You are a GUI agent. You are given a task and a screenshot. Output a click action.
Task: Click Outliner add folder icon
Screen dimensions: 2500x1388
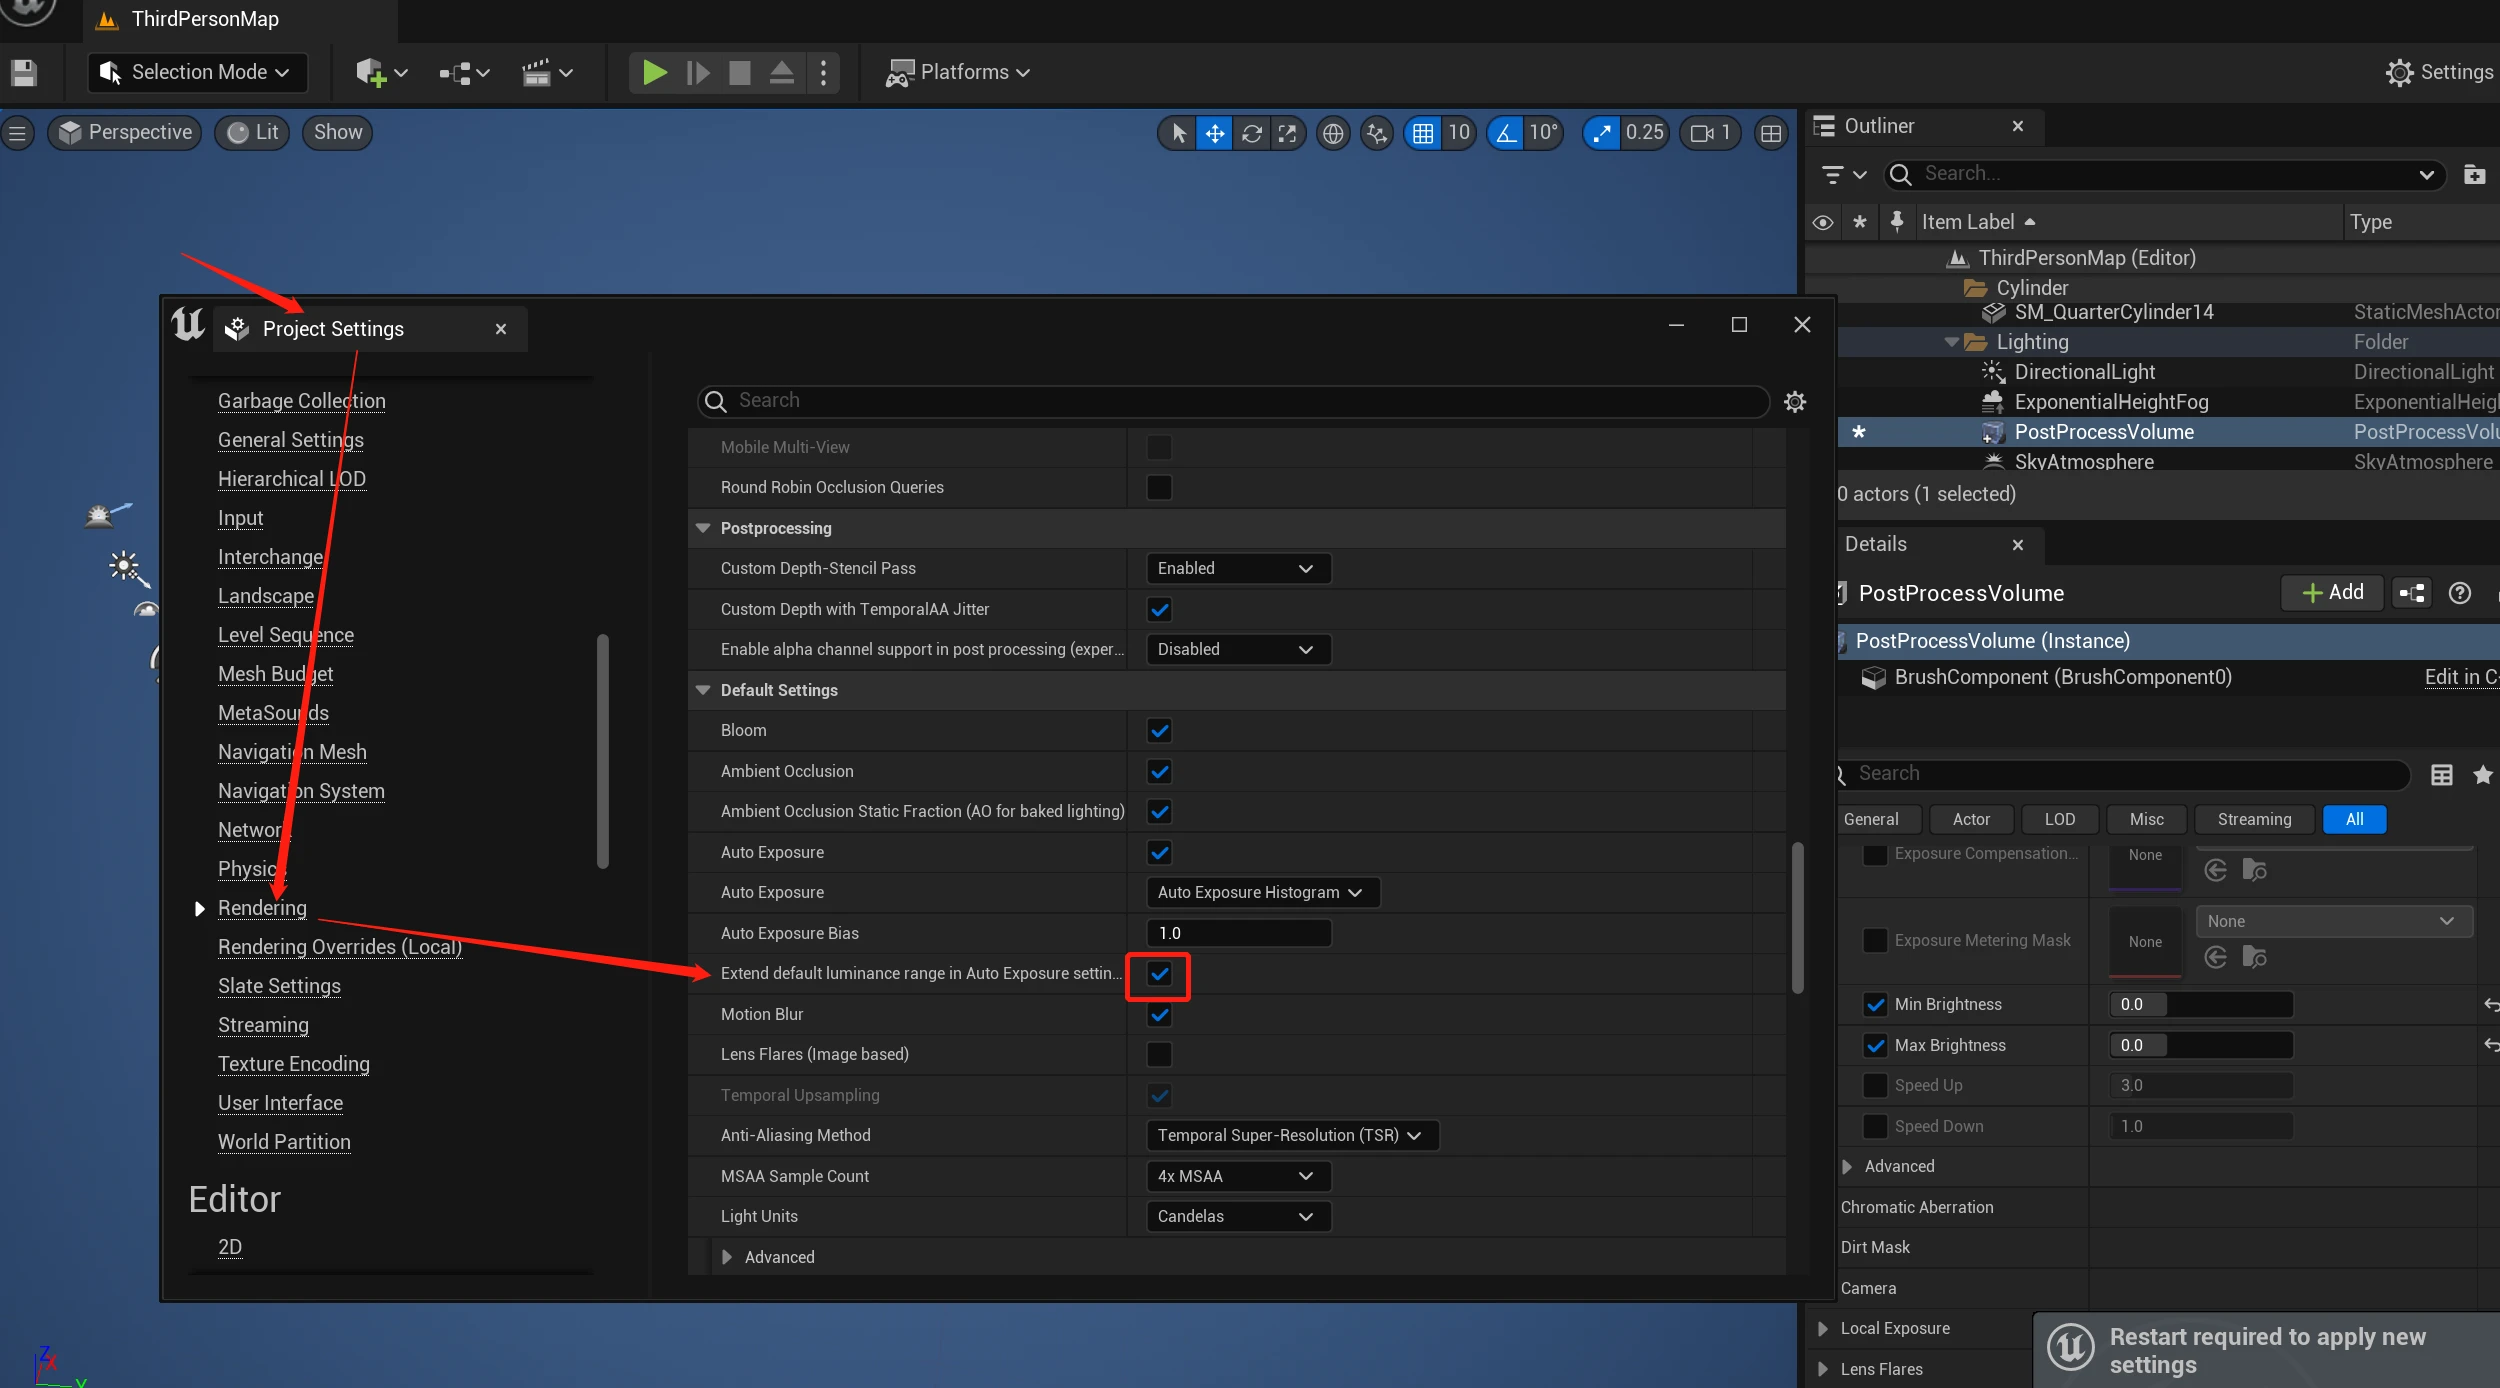click(2474, 175)
